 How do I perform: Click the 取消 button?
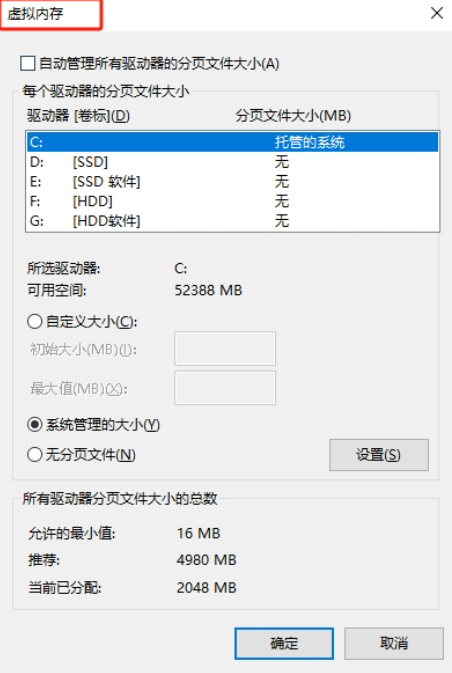pyautogui.click(x=394, y=643)
